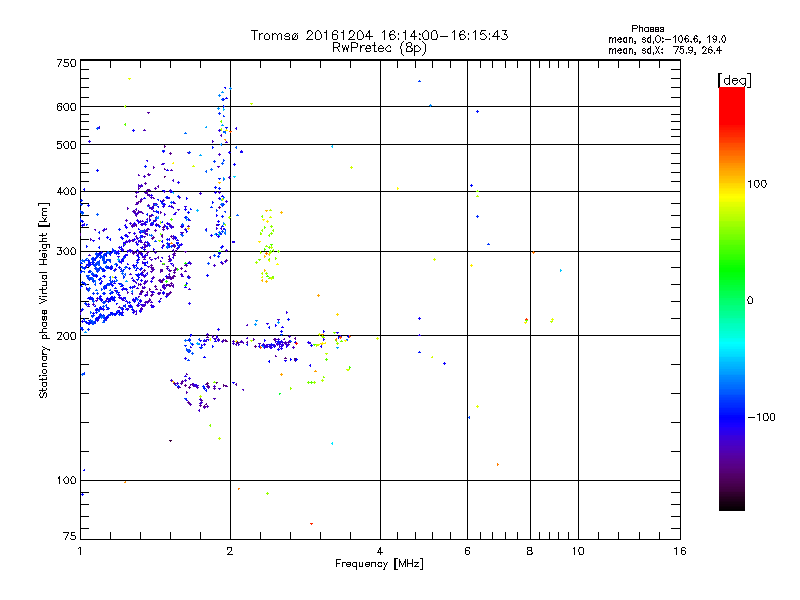Click the 'mean, sd,O:-106.6, 19.0' statistic
Screen dimensions: 800x600
pyautogui.click(x=667, y=39)
